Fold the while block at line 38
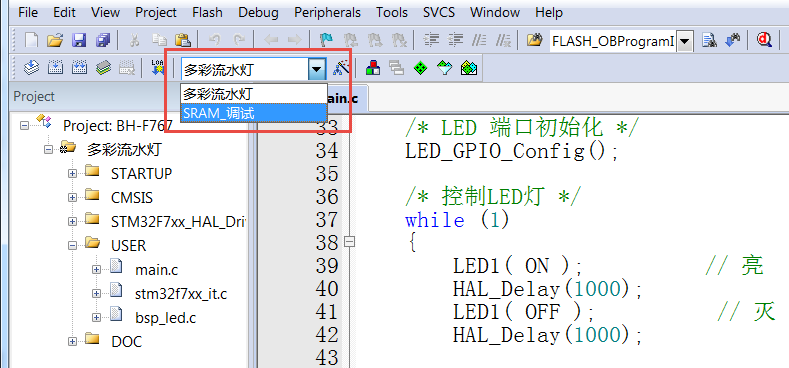 (x=350, y=242)
